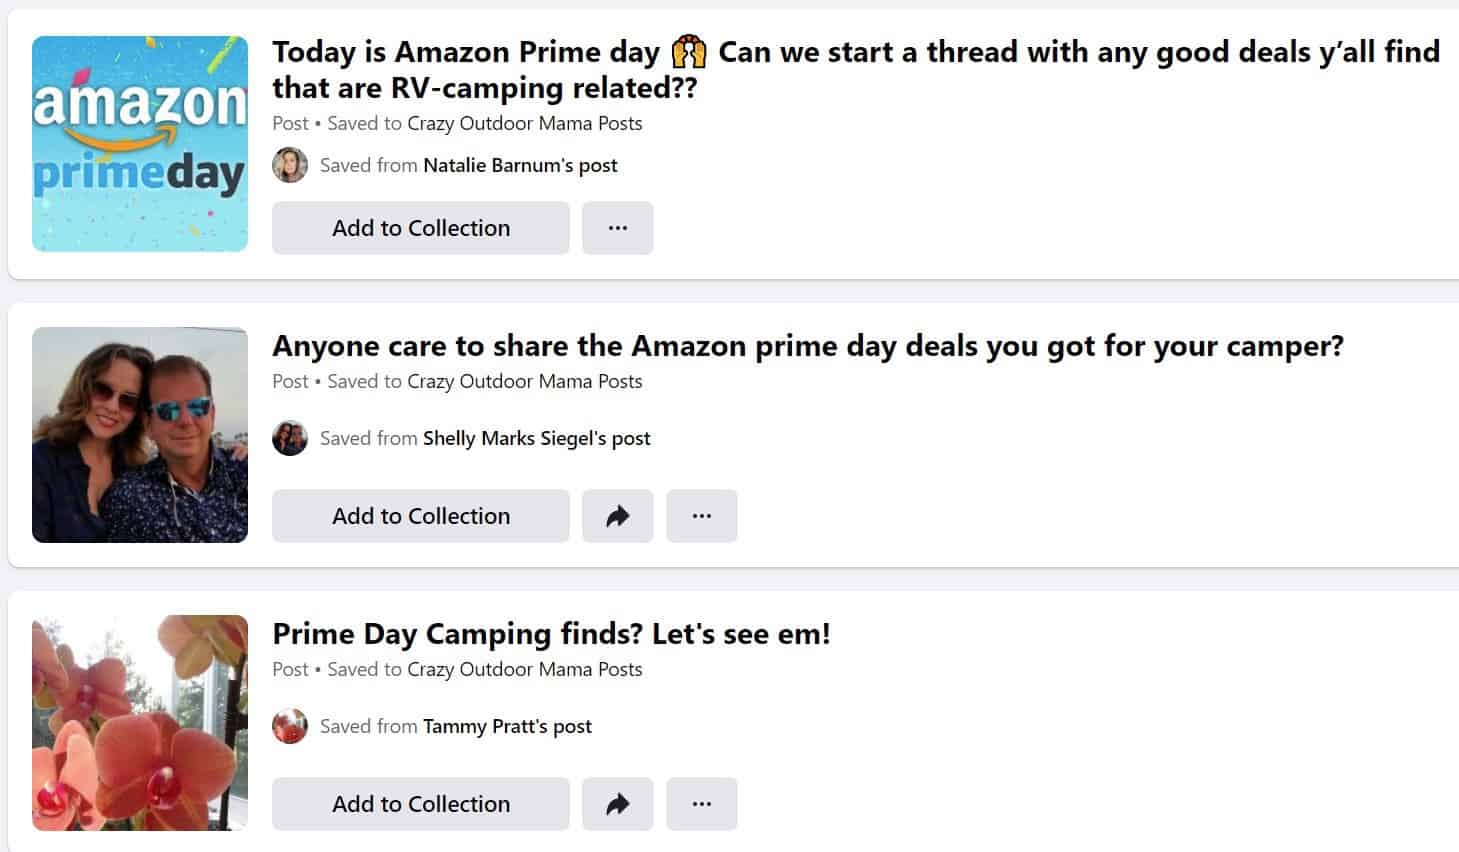Add the Prime Day thread post to a collection

(420, 228)
